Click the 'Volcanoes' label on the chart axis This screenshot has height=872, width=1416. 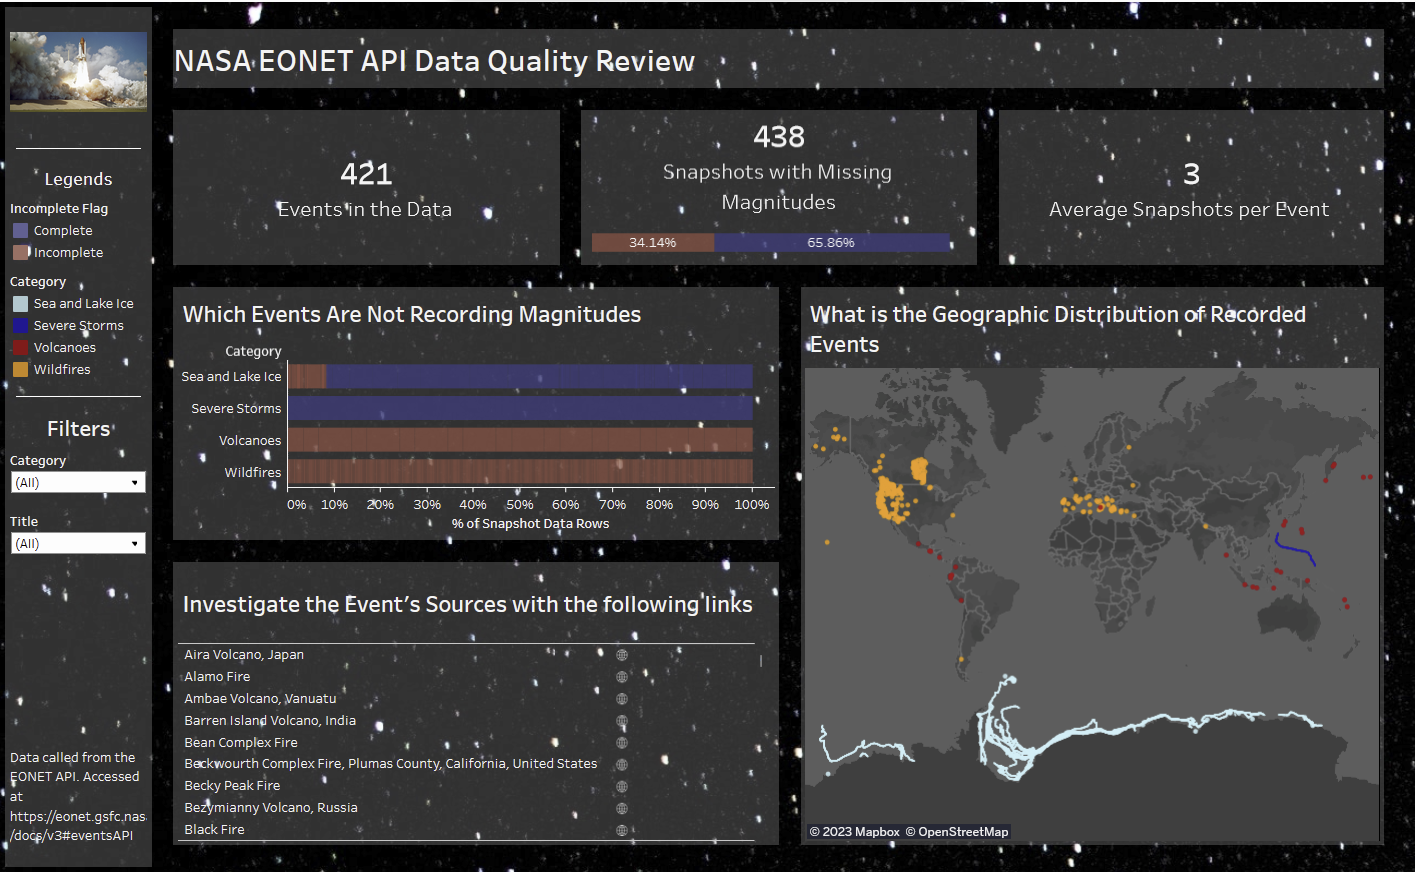tap(250, 441)
